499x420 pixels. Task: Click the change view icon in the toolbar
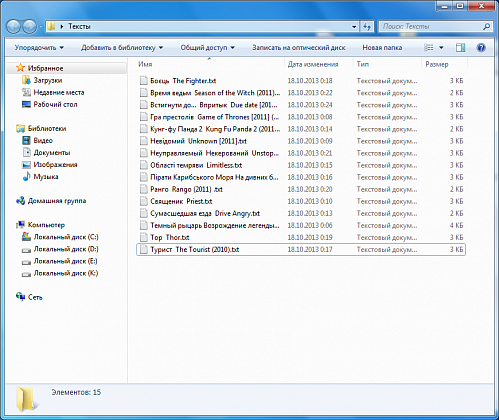[429, 48]
